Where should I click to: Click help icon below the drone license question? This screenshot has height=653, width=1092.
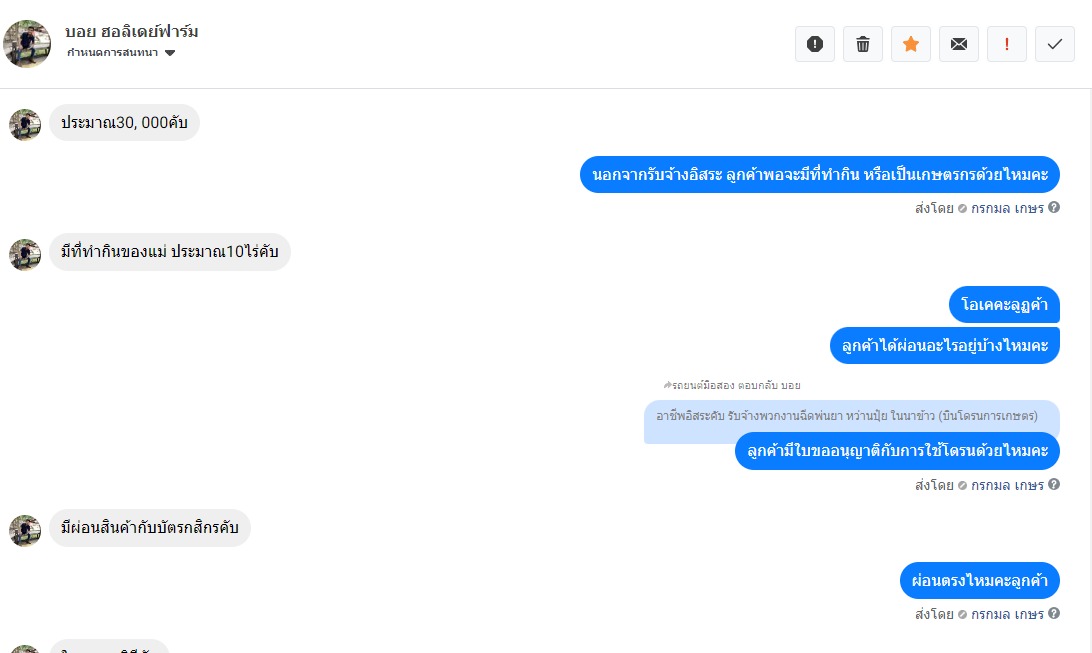tap(1054, 485)
